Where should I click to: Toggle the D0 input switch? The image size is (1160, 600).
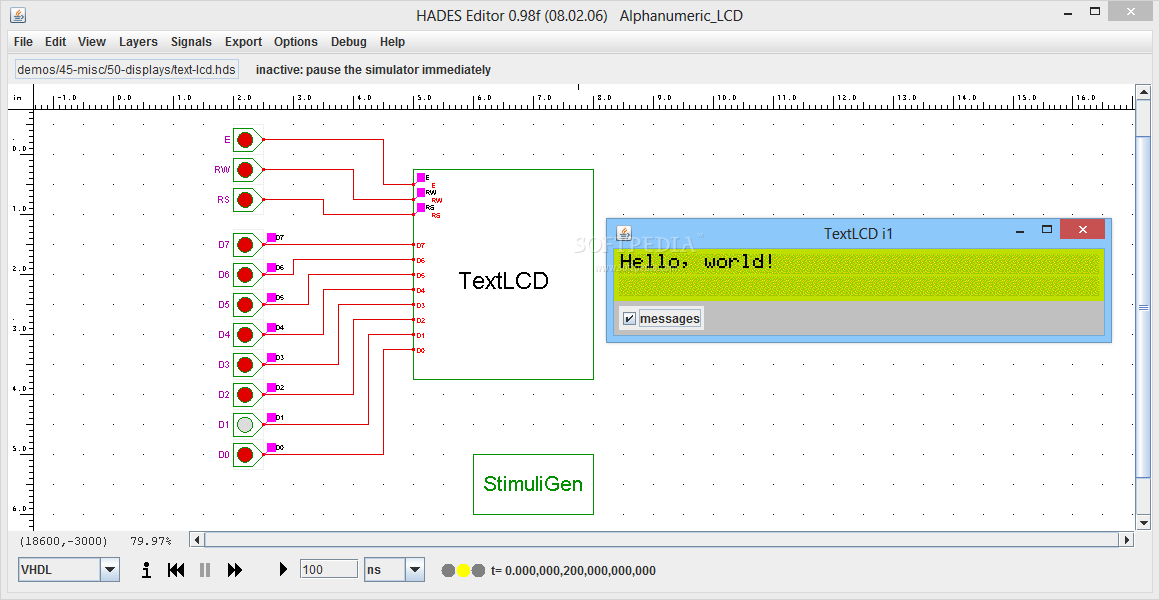tap(246, 454)
